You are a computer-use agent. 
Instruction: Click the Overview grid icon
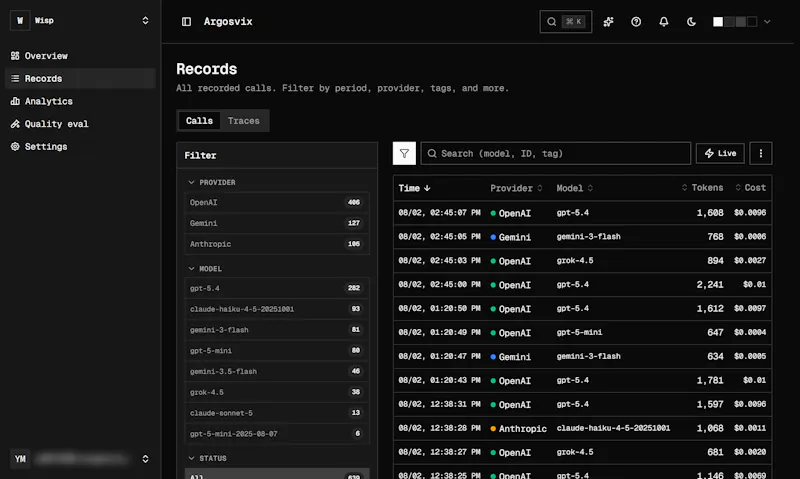[x=15, y=56]
